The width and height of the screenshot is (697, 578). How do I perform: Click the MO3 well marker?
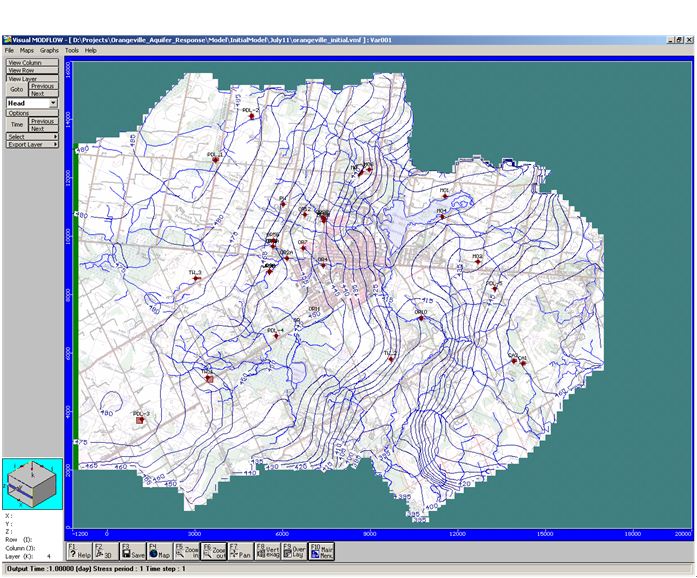(478, 262)
